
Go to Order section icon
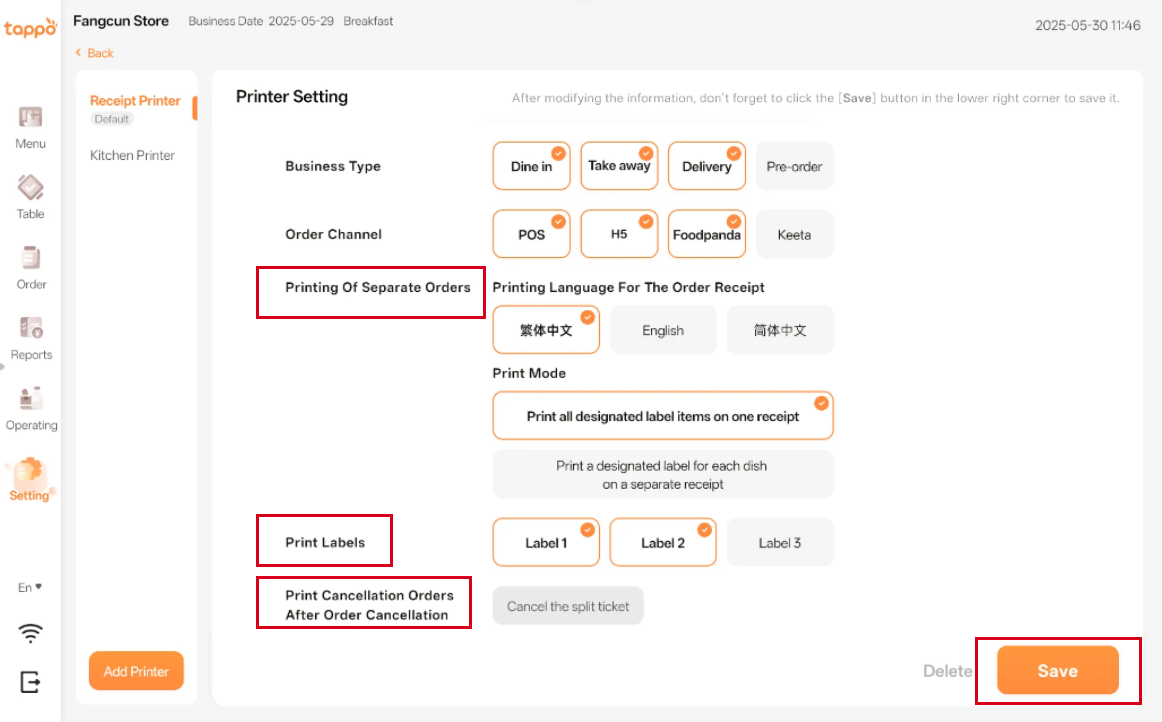coord(30,258)
